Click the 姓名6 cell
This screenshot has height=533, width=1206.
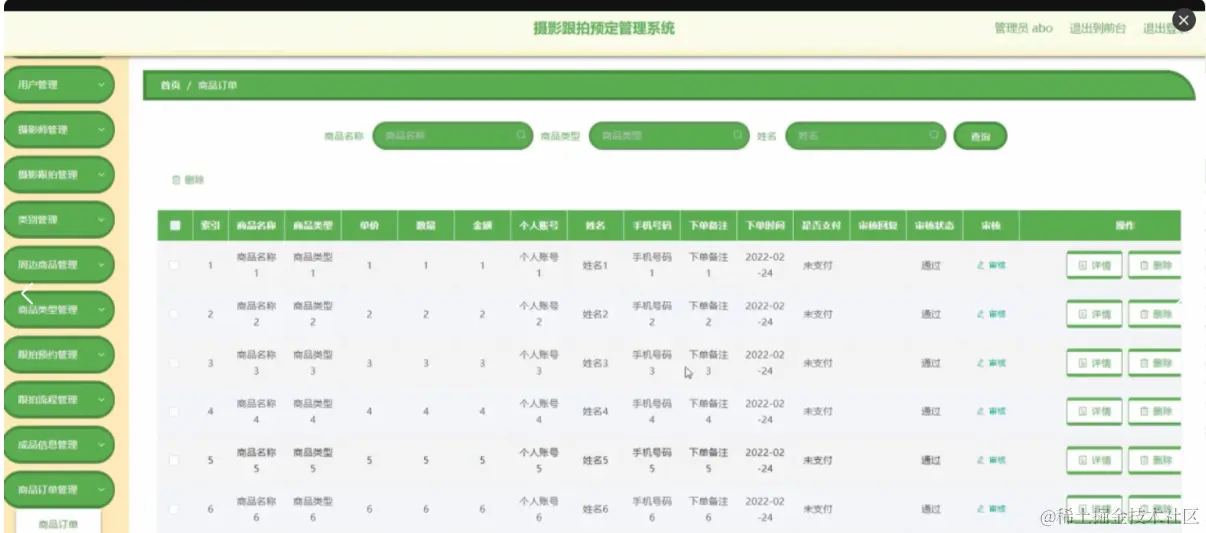(x=595, y=509)
